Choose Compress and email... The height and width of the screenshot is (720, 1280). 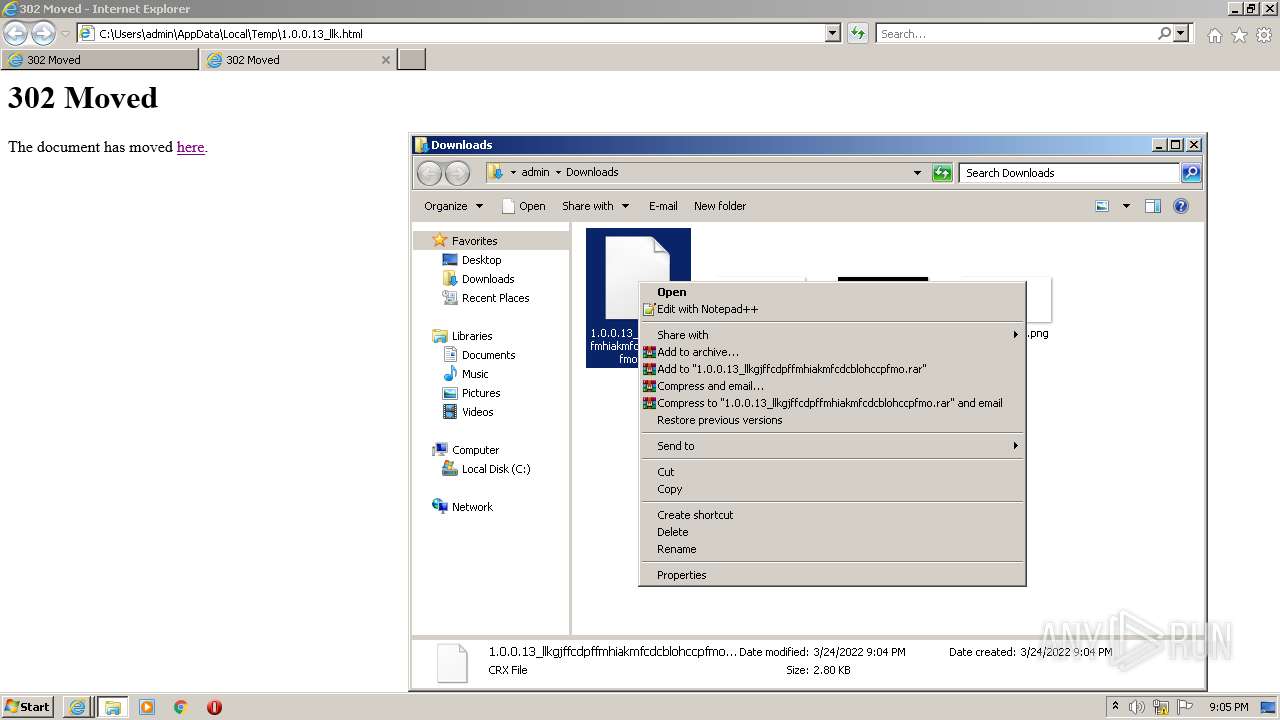click(x=832, y=386)
